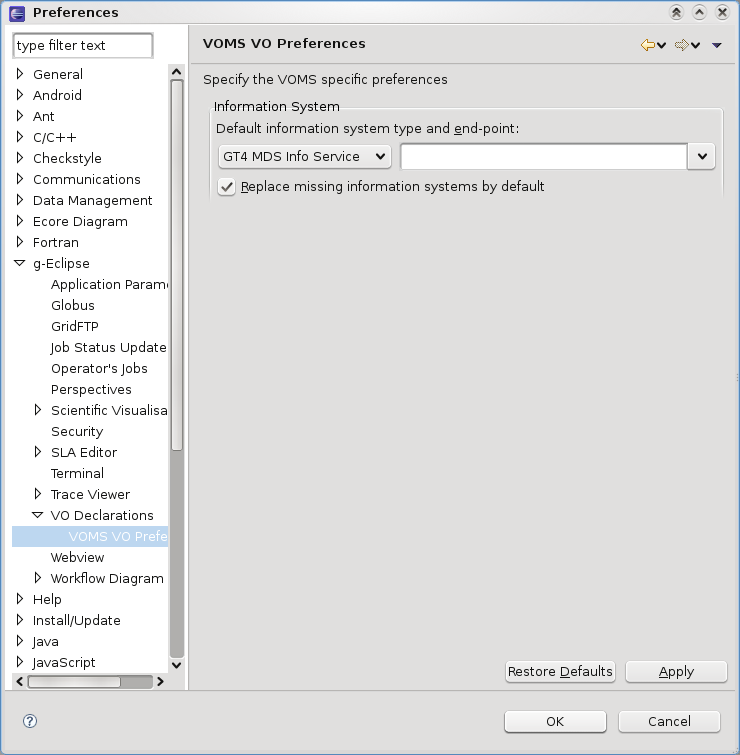Click tree vertical scrollbar up arrow
The width and height of the screenshot is (740, 755).
177,72
